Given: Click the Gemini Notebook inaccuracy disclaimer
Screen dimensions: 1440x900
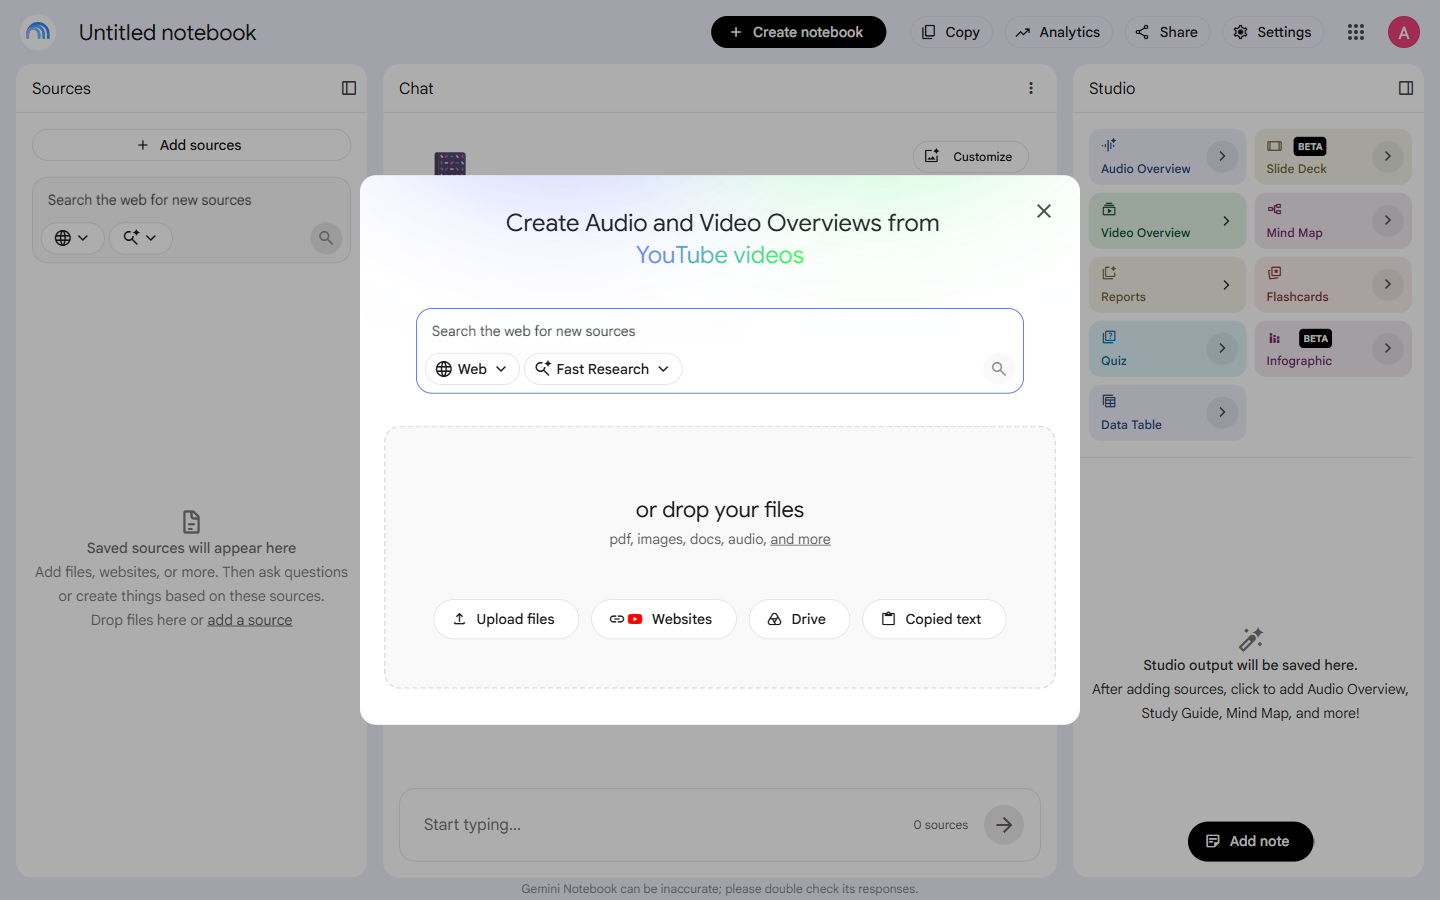Looking at the screenshot, I should point(720,889).
